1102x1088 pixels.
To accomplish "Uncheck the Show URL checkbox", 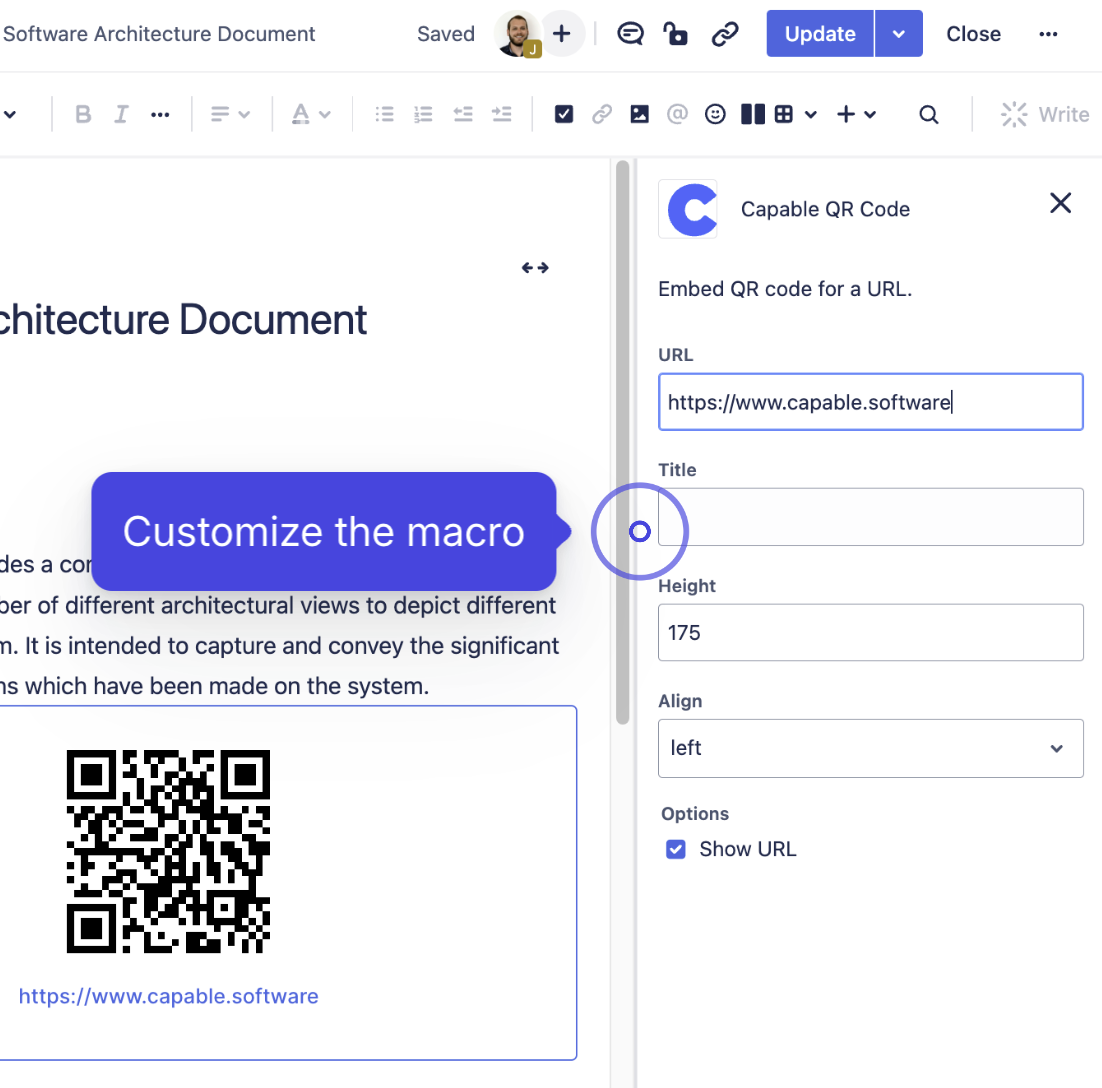I will [x=676, y=849].
